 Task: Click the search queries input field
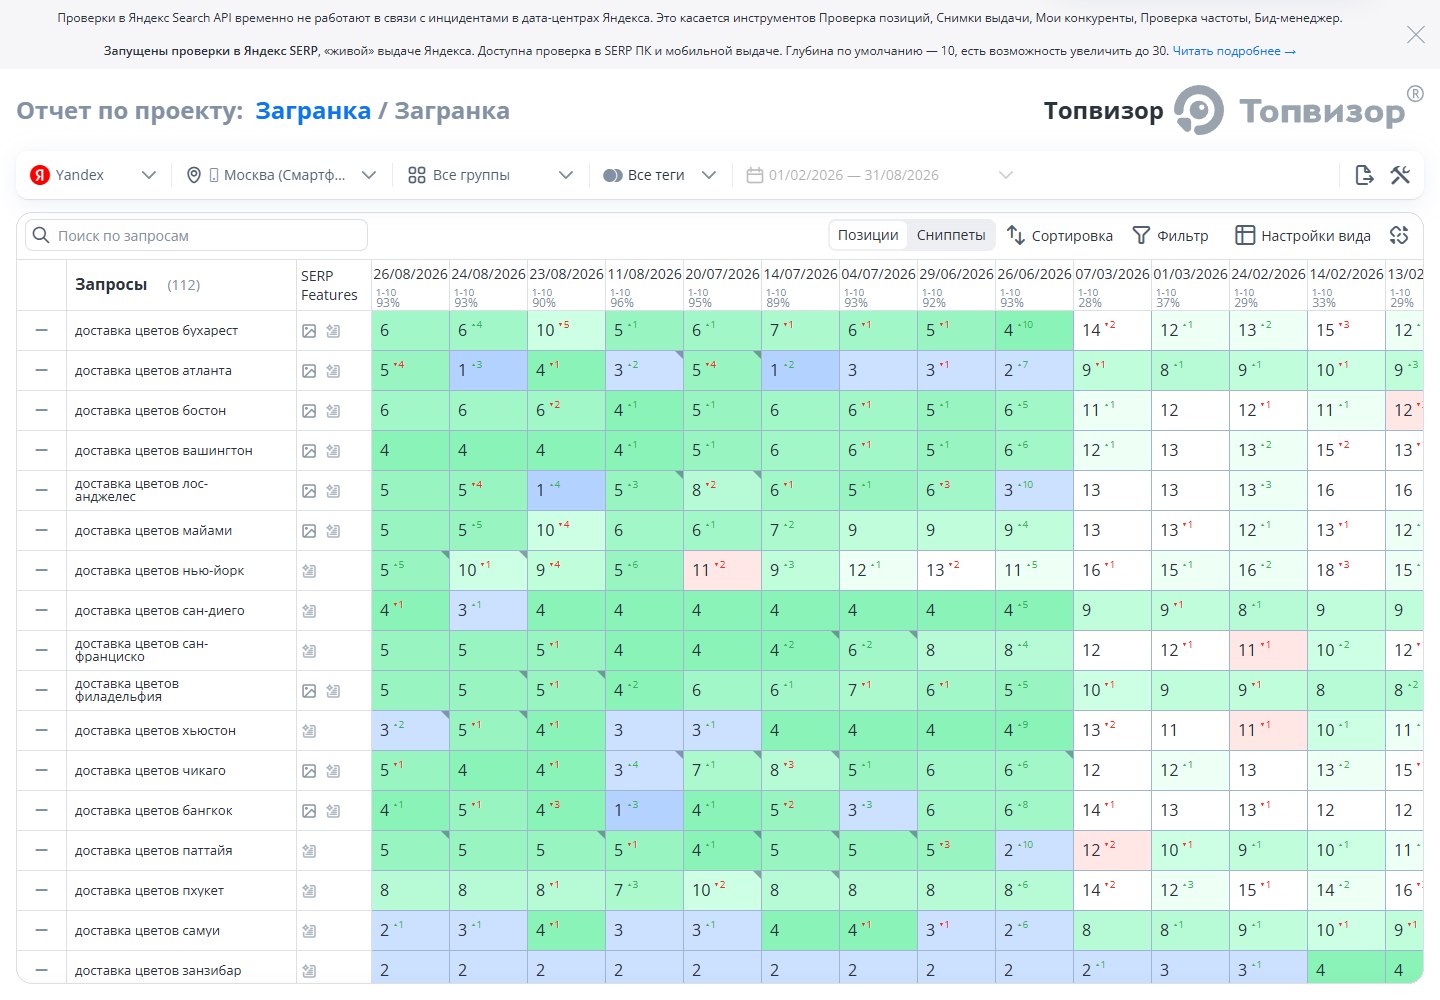tap(197, 235)
